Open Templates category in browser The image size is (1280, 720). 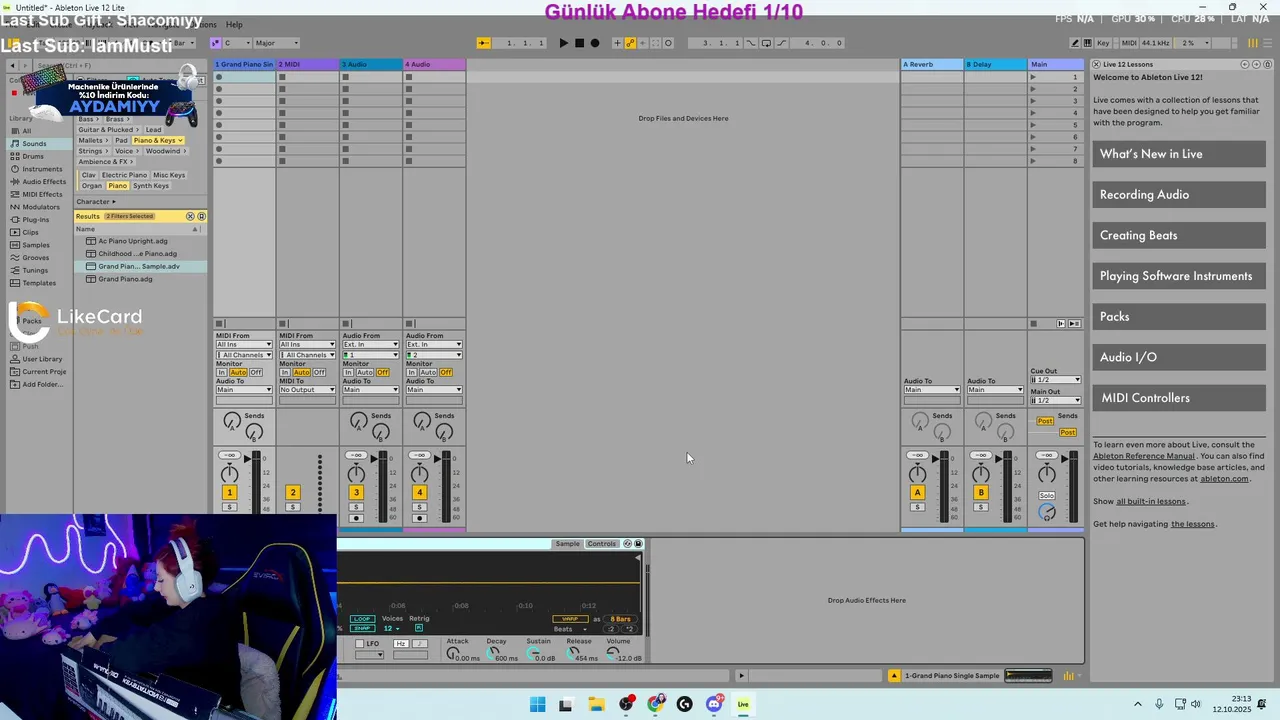[39, 283]
